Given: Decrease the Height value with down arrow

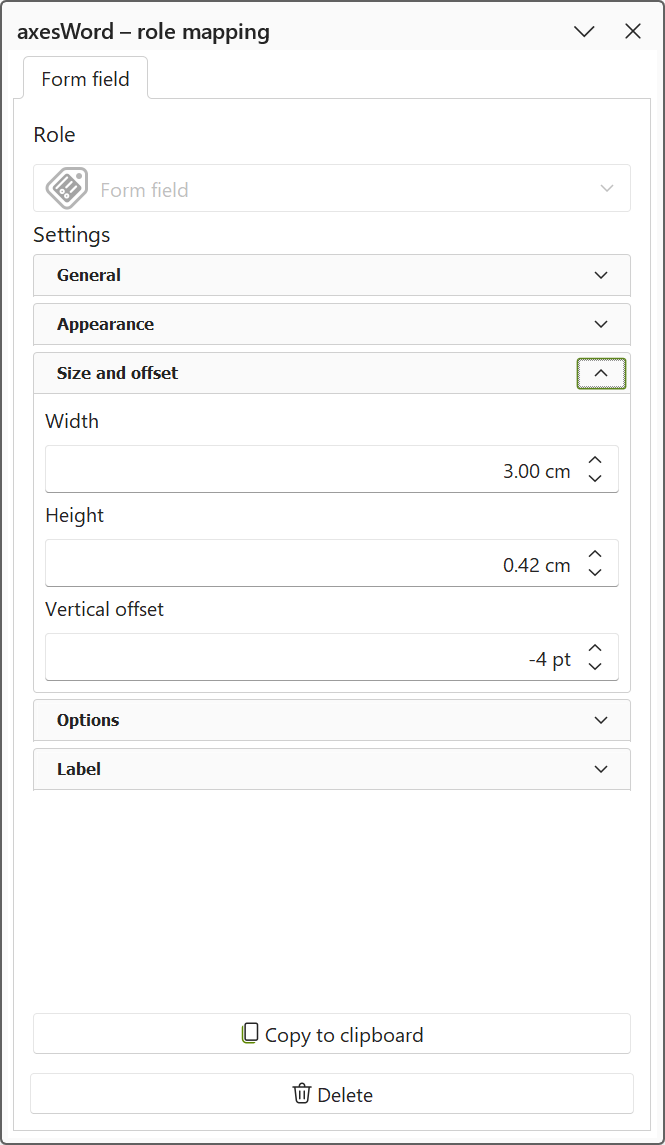Looking at the screenshot, I should click(595, 572).
